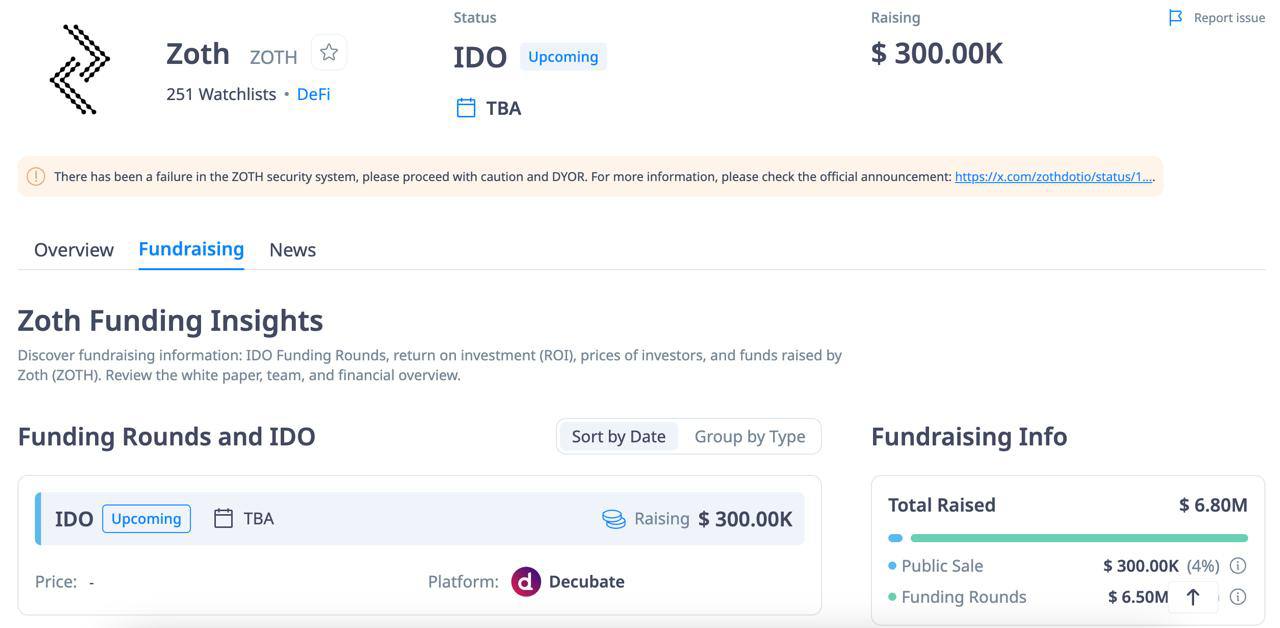Open the official x.com announcement link

(1054, 177)
